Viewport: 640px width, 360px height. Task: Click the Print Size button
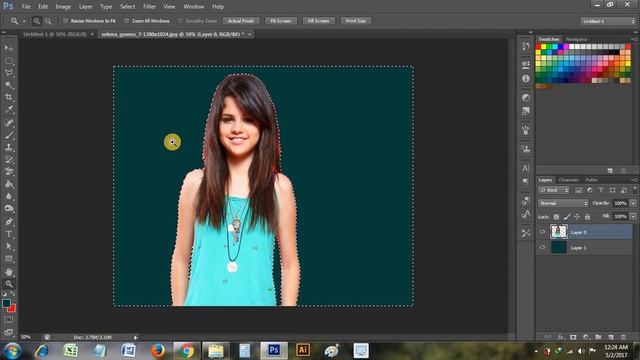[x=356, y=21]
